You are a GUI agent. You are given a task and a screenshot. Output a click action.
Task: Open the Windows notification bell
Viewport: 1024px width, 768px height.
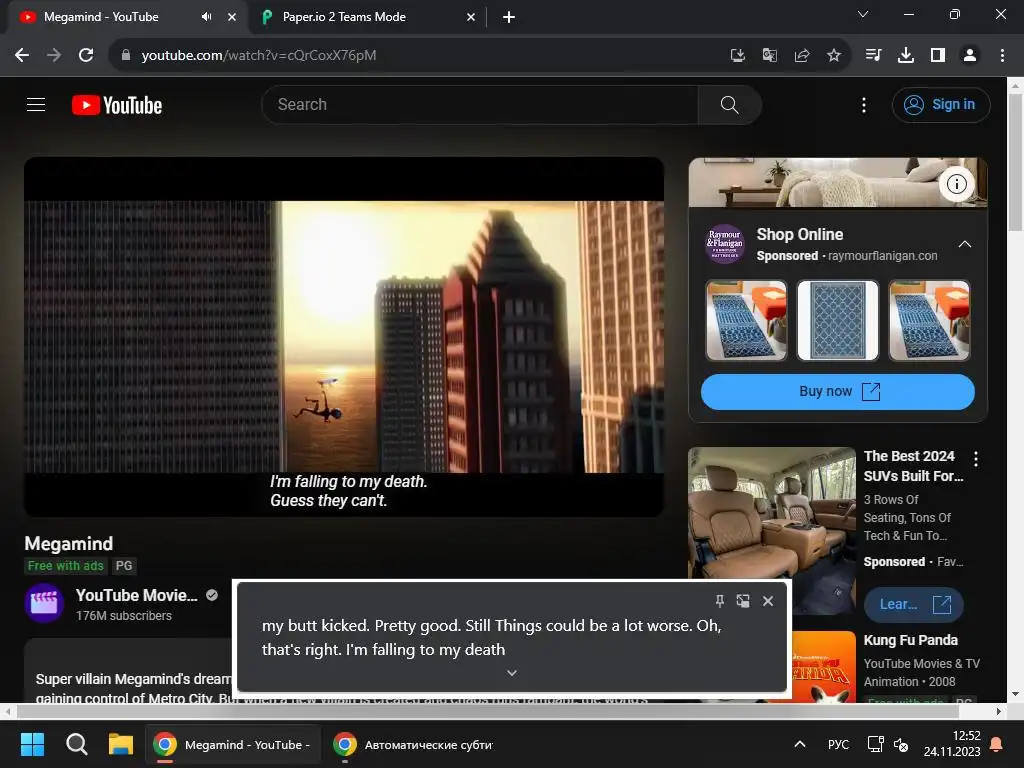click(997, 744)
